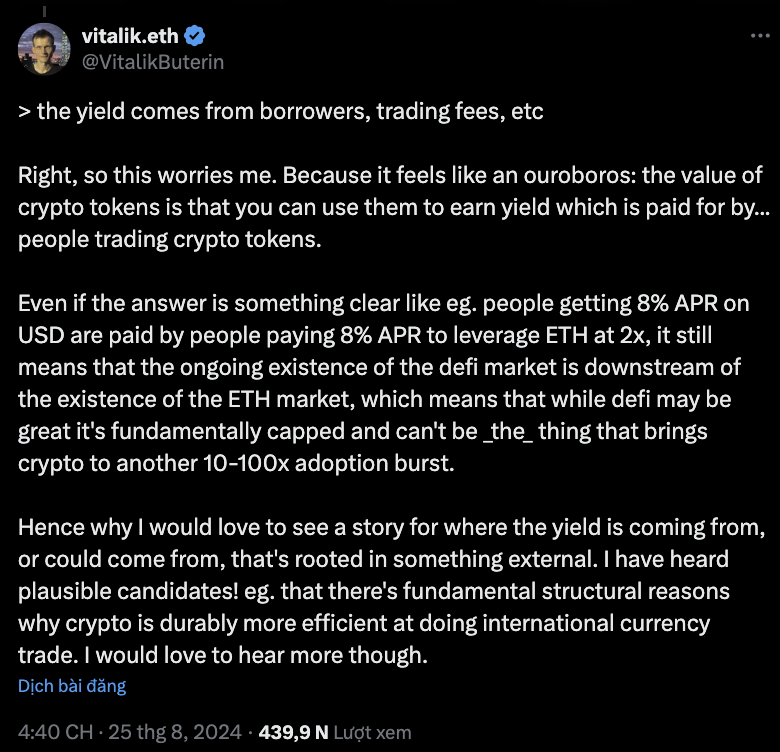Image resolution: width=780 pixels, height=752 pixels.
Task: Click the "Lượt xem" views label
Action: point(373,732)
